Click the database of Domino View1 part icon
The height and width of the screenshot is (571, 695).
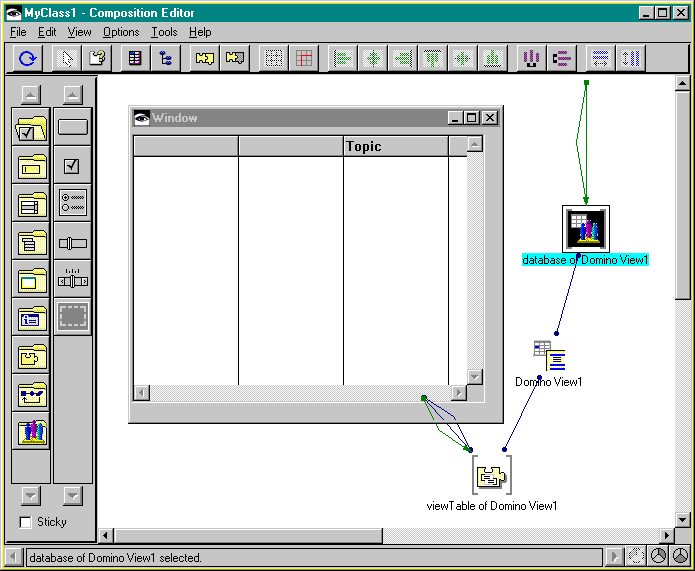[x=585, y=229]
